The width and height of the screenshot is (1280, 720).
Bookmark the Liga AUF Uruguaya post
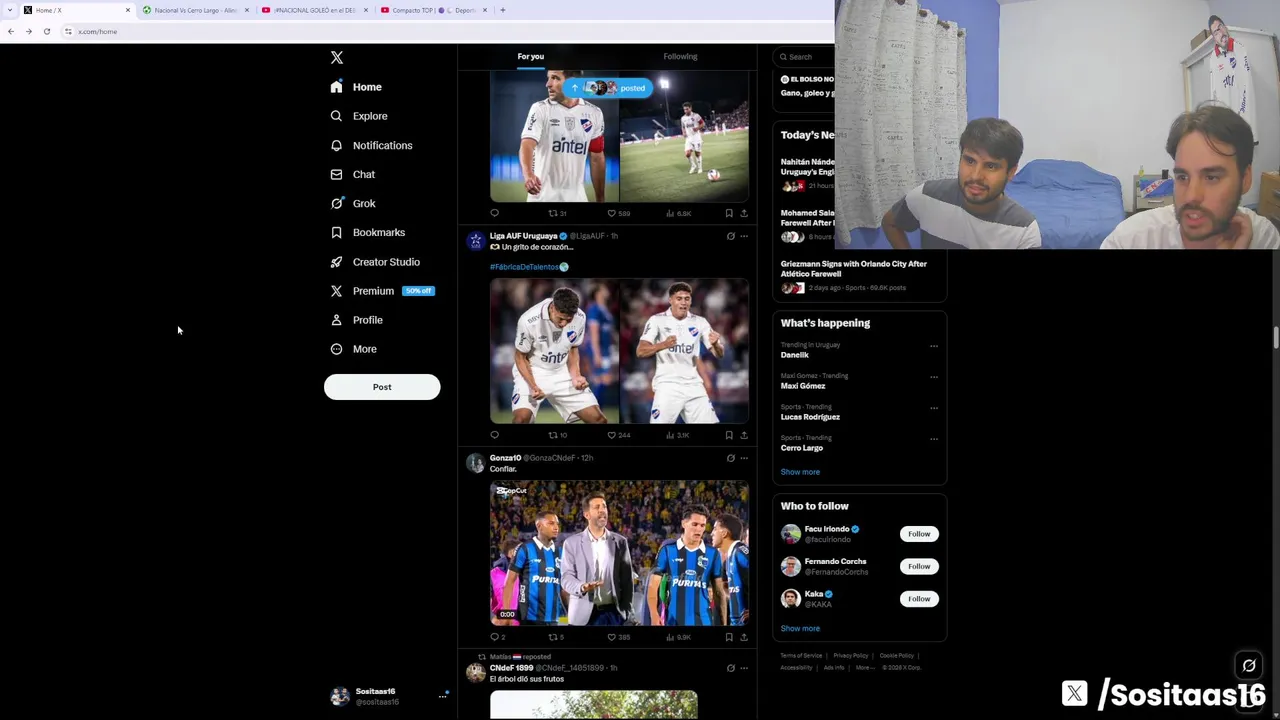click(x=729, y=435)
